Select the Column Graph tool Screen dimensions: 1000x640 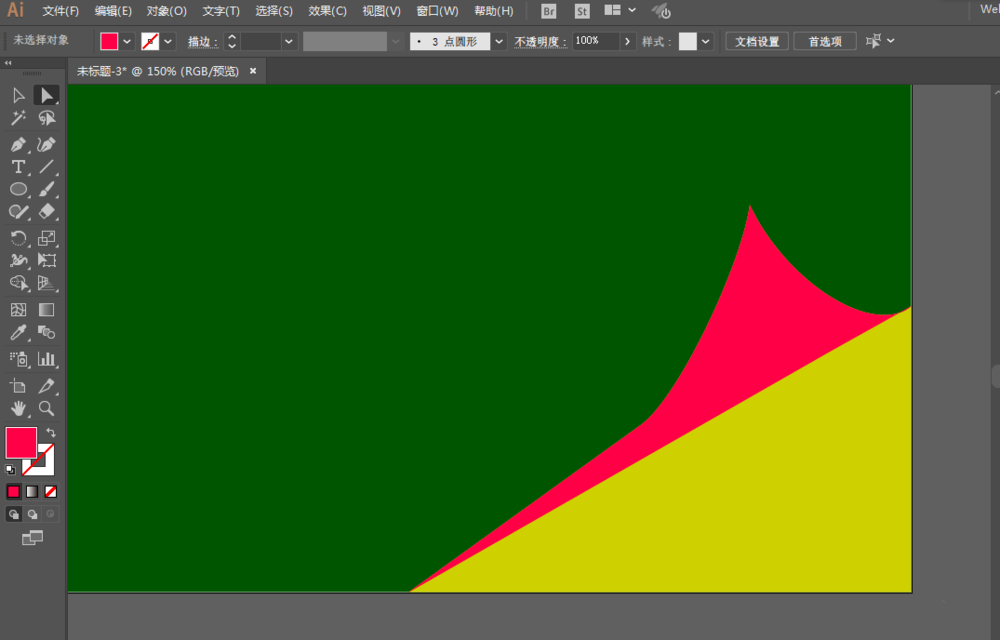point(47,359)
